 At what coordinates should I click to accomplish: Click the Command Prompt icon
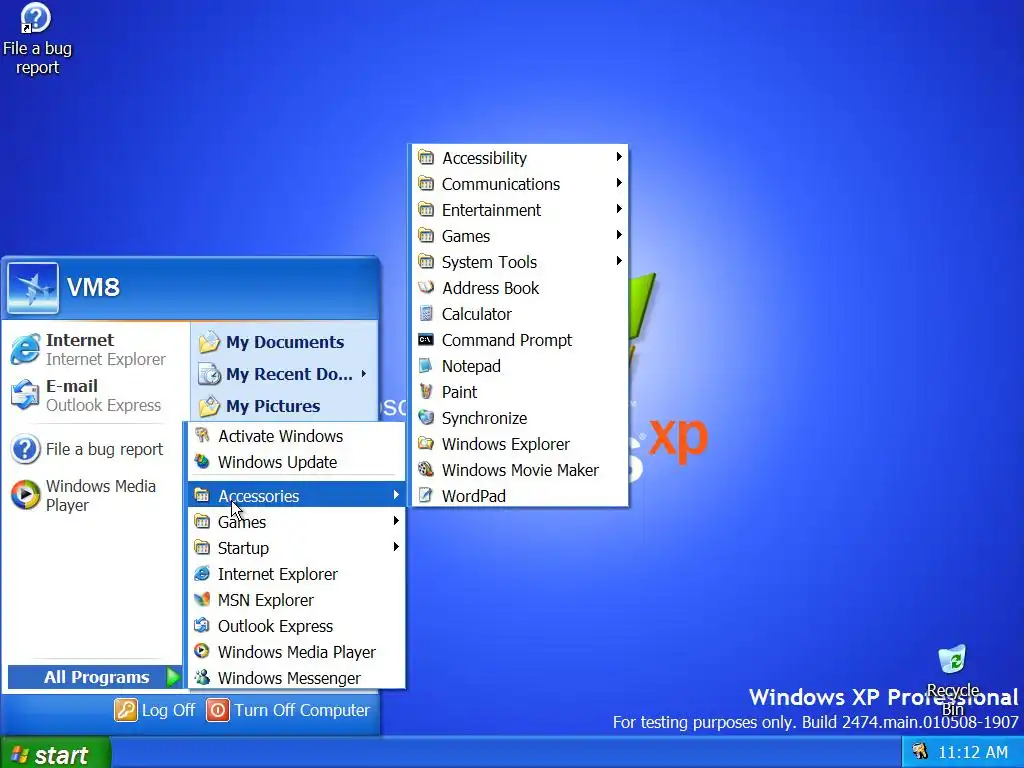click(x=426, y=340)
